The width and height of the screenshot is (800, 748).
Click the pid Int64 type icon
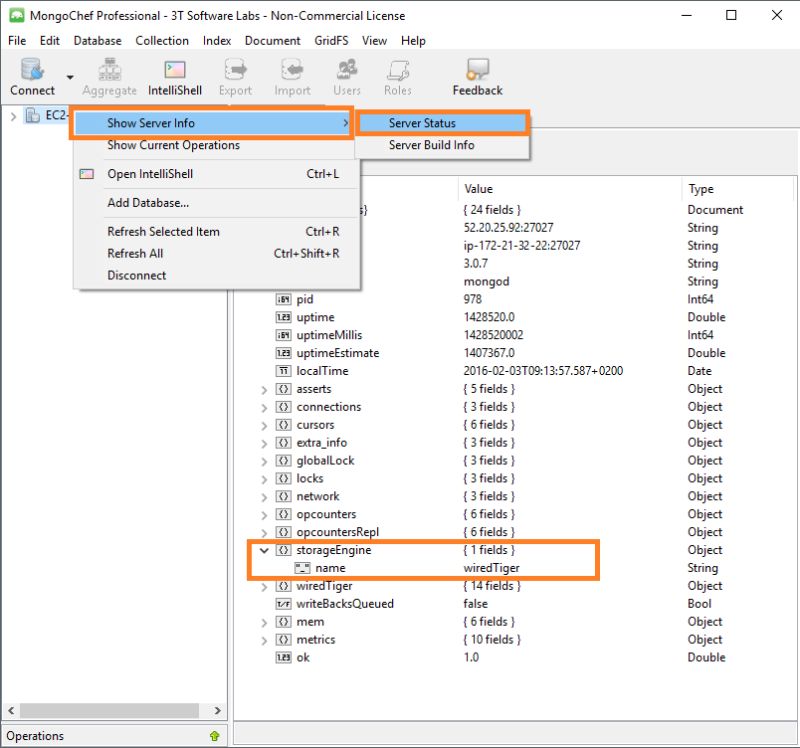(283, 300)
